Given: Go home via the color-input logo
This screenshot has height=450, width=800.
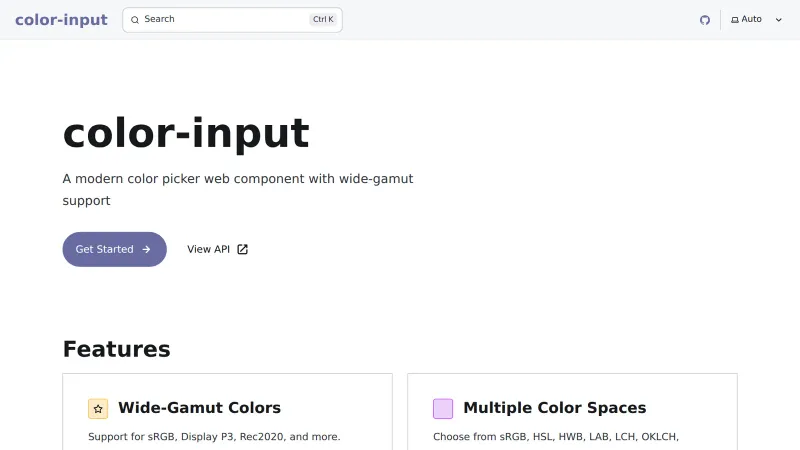Looking at the screenshot, I should pos(61,20).
